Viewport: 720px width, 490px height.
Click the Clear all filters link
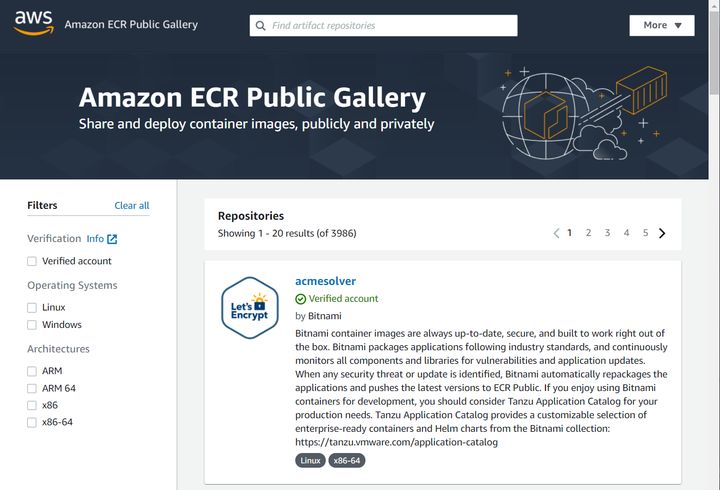(132, 206)
